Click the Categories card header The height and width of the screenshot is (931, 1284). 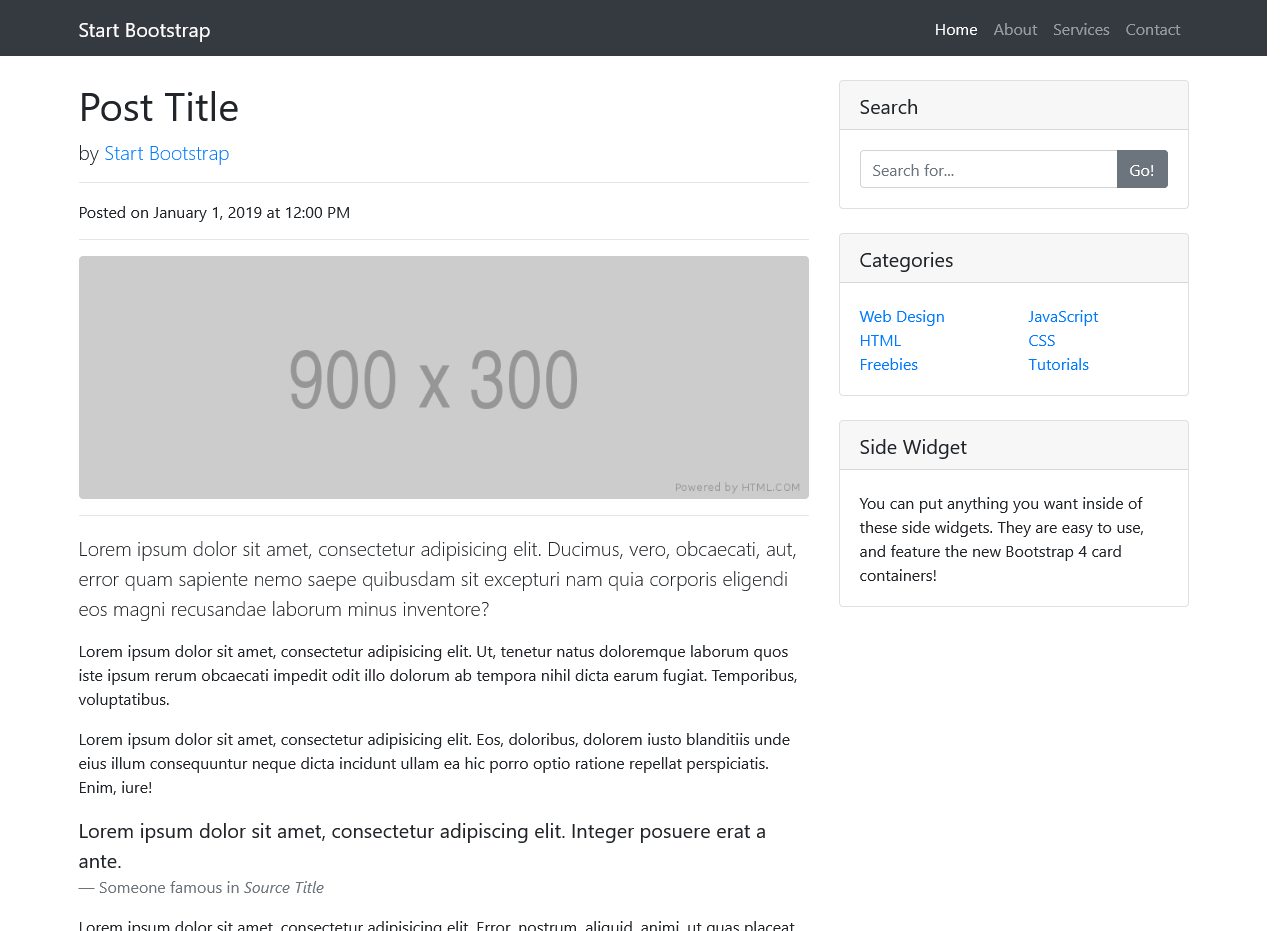(1013, 260)
